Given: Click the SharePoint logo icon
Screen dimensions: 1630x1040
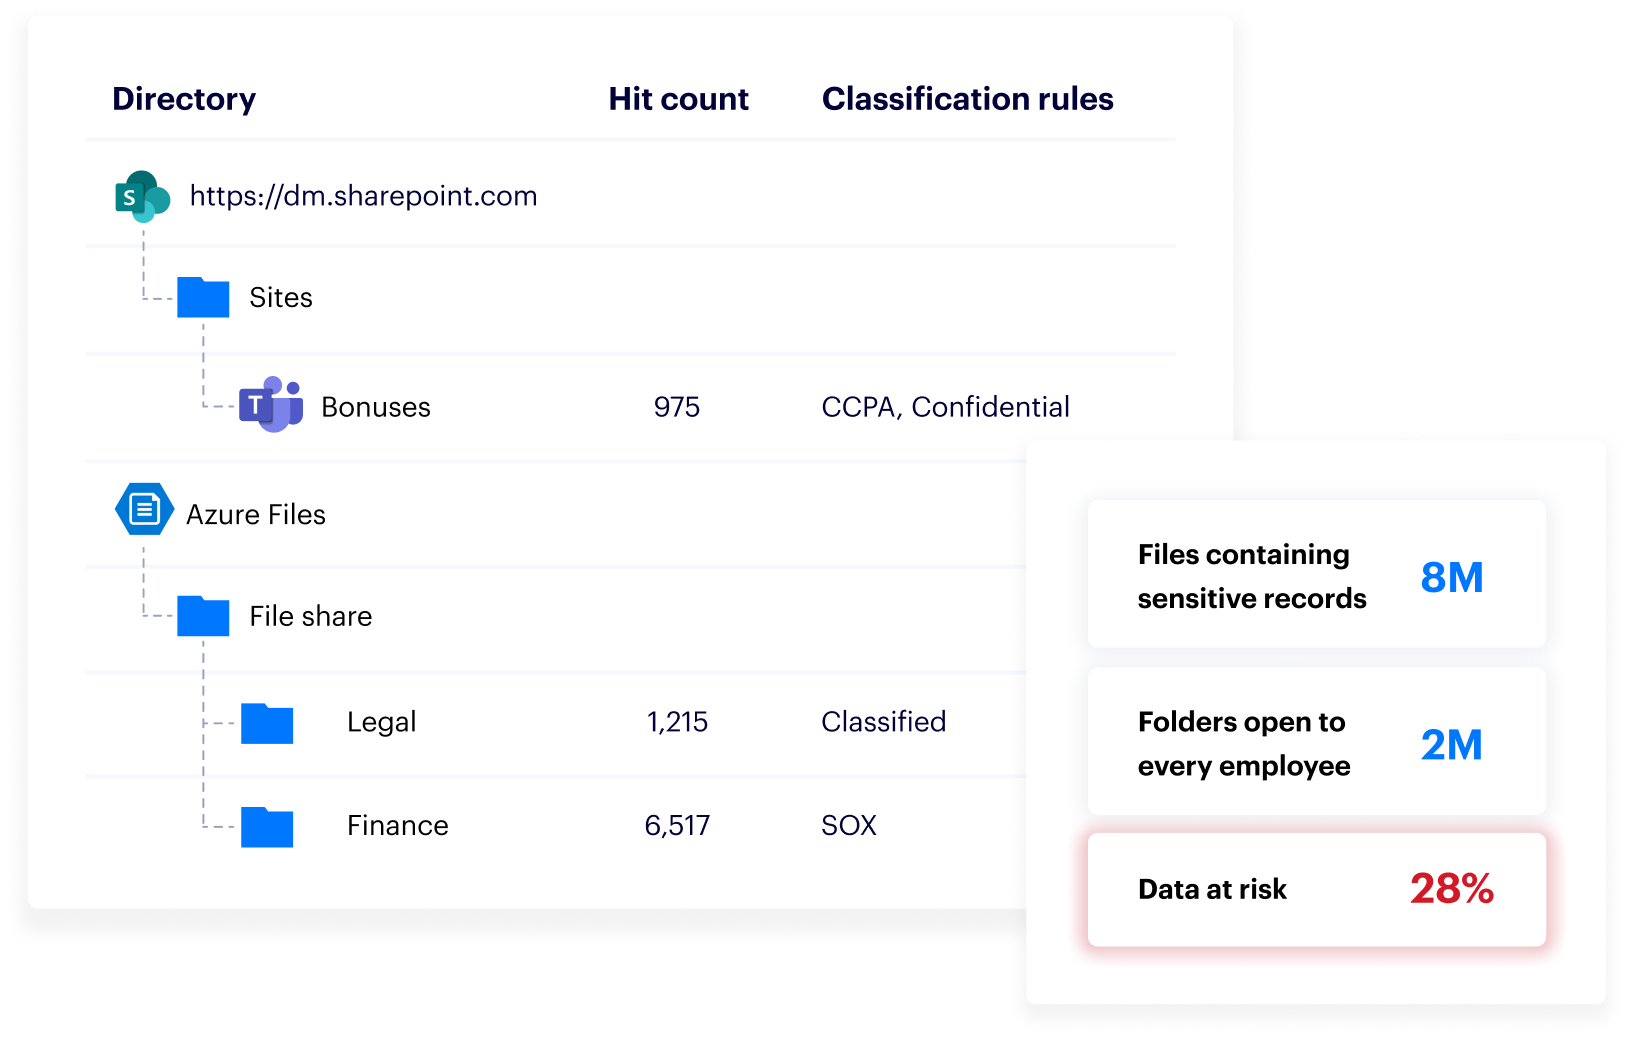Looking at the screenshot, I should [x=142, y=196].
